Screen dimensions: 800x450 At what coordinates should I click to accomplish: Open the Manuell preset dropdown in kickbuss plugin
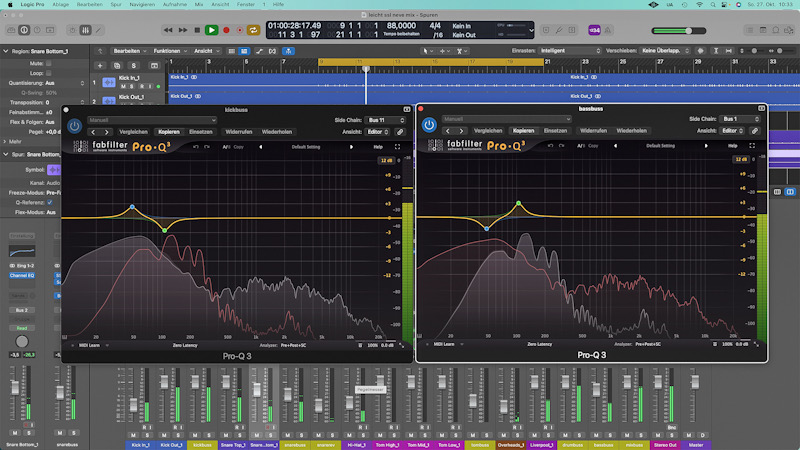click(x=152, y=120)
